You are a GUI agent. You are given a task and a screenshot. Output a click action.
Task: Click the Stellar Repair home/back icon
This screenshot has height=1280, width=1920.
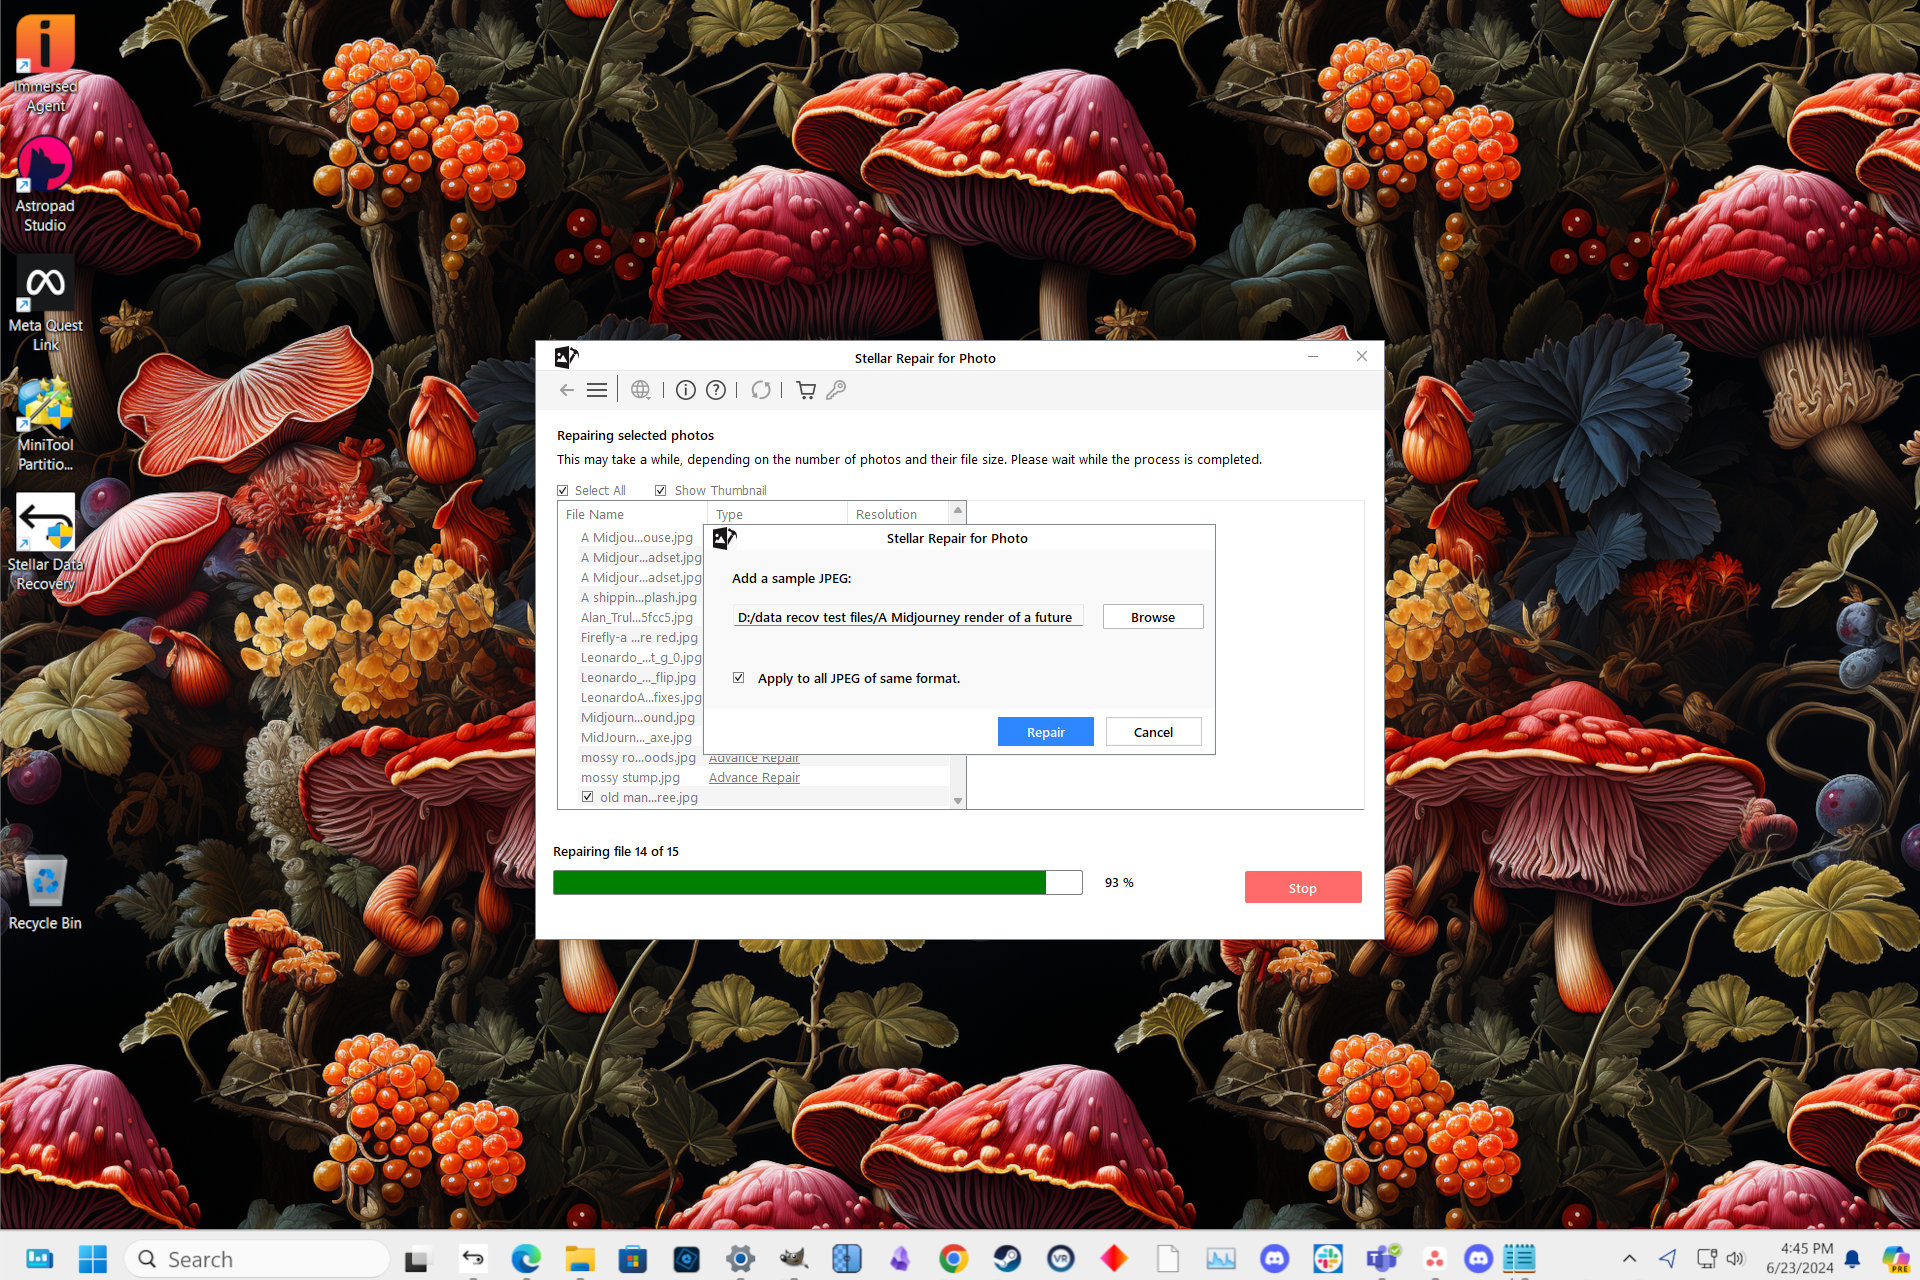[x=567, y=390]
